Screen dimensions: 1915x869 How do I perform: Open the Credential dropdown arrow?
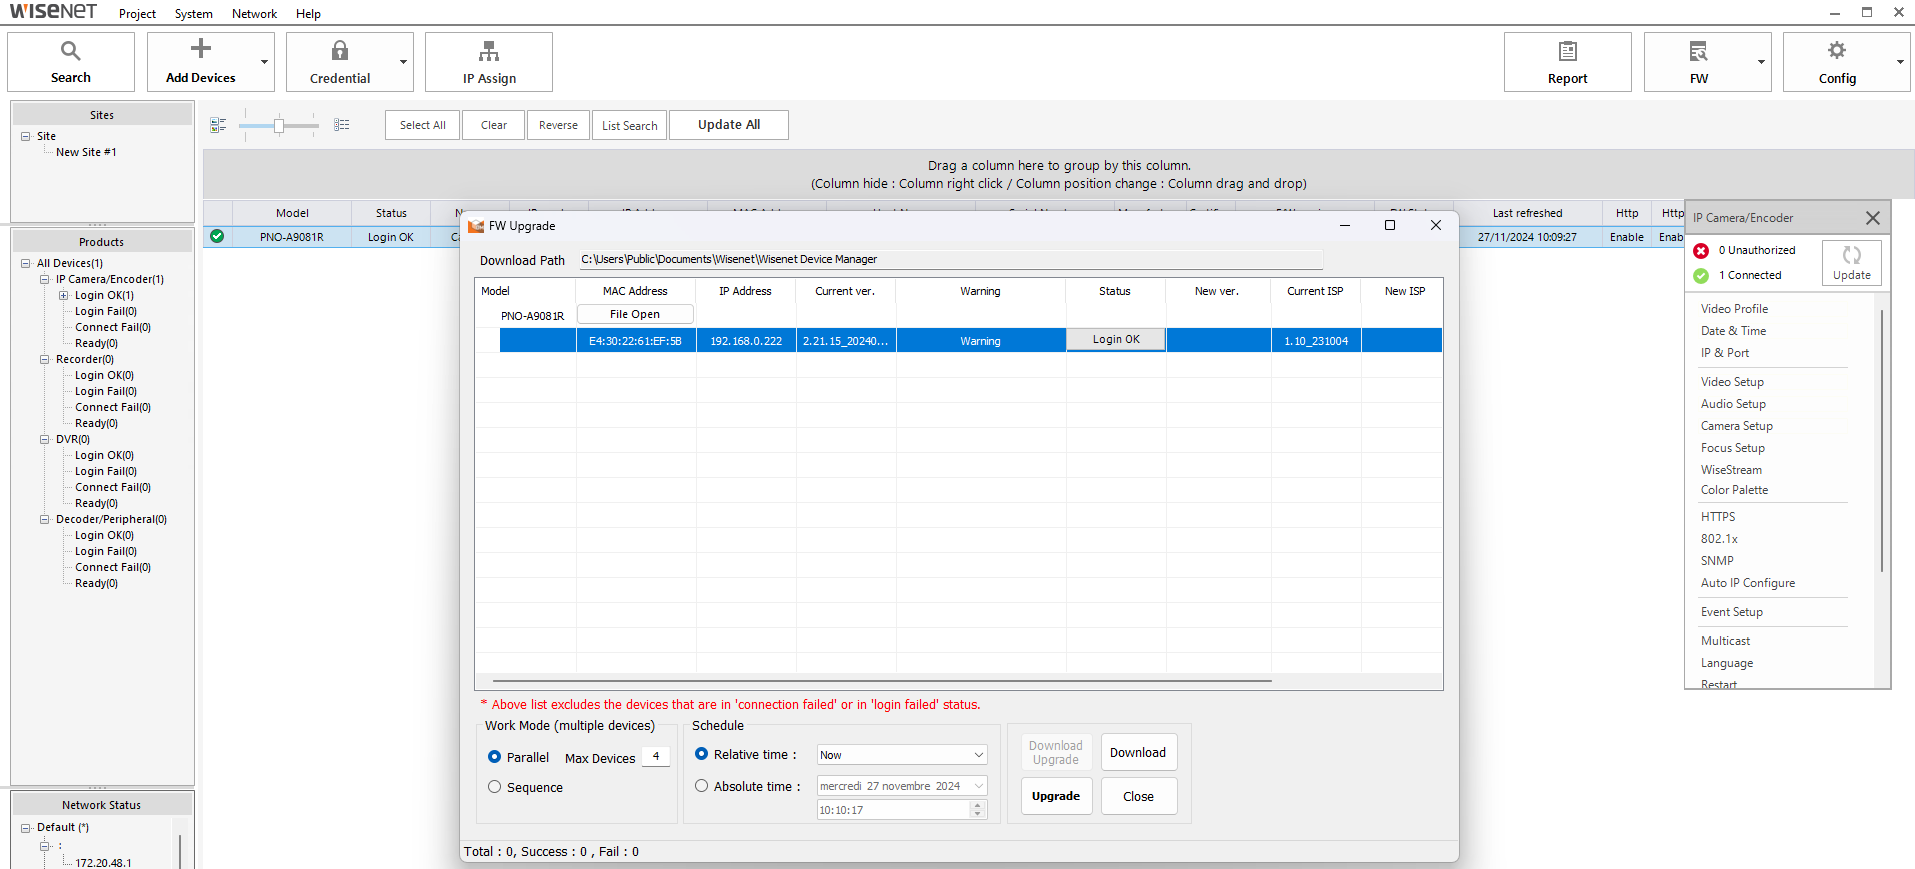403,62
